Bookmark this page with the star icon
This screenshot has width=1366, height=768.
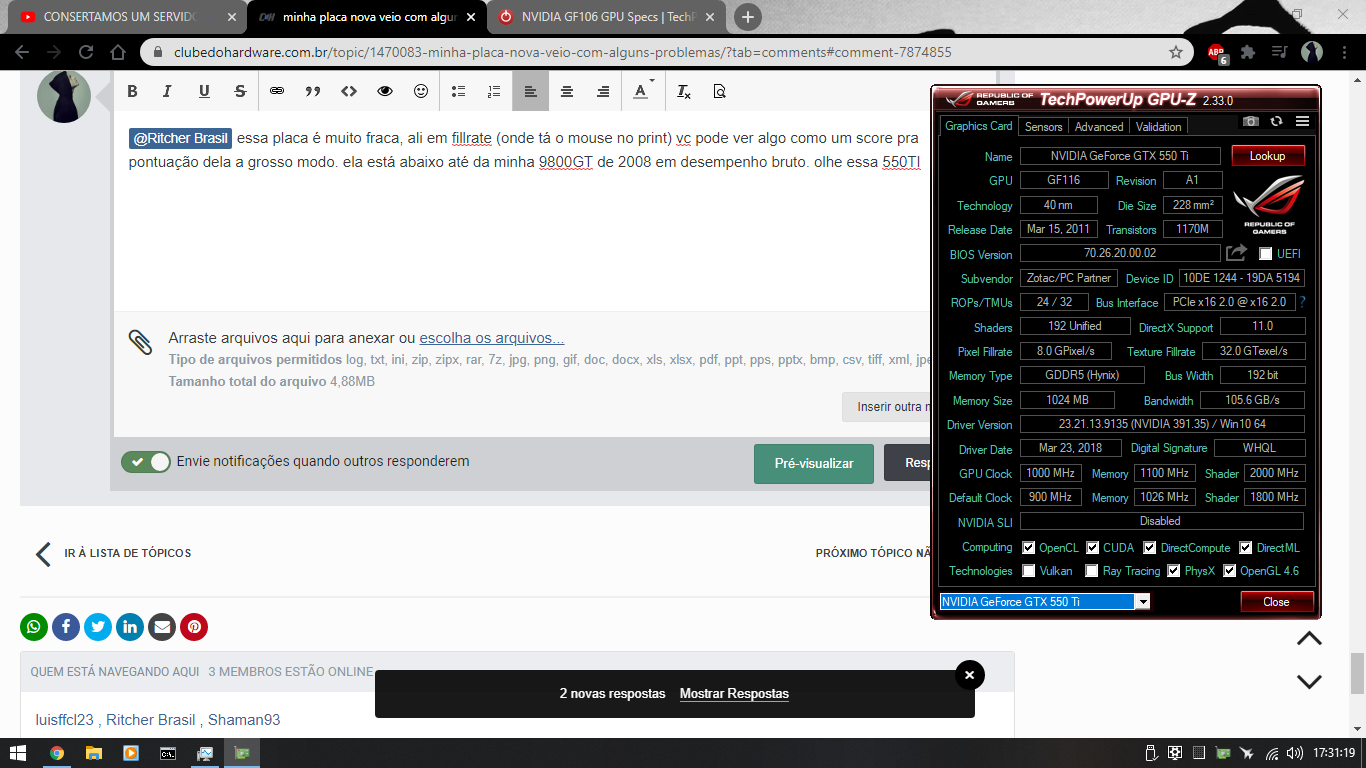1176,52
